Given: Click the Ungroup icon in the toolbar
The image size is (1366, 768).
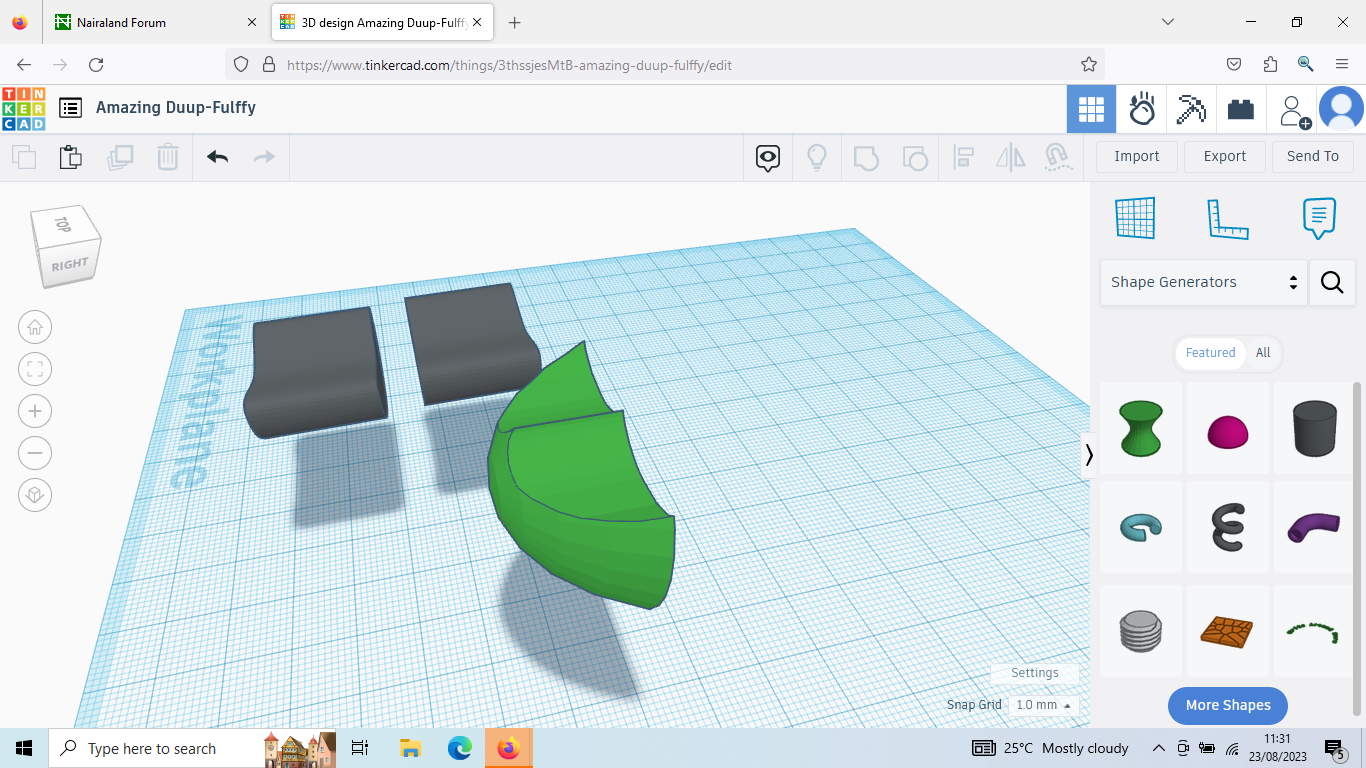Looking at the screenshot, I should click(915, 157).
